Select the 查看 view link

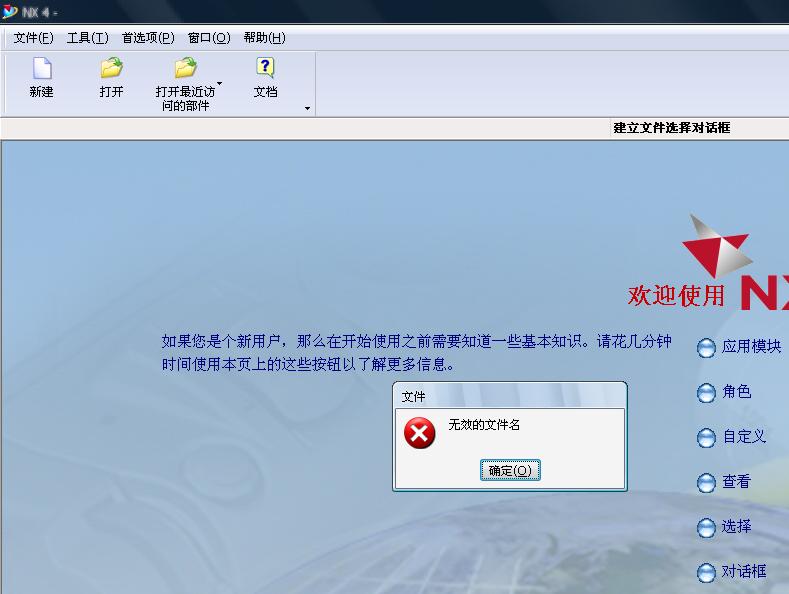pyautogui.click(x=737, y=482)
